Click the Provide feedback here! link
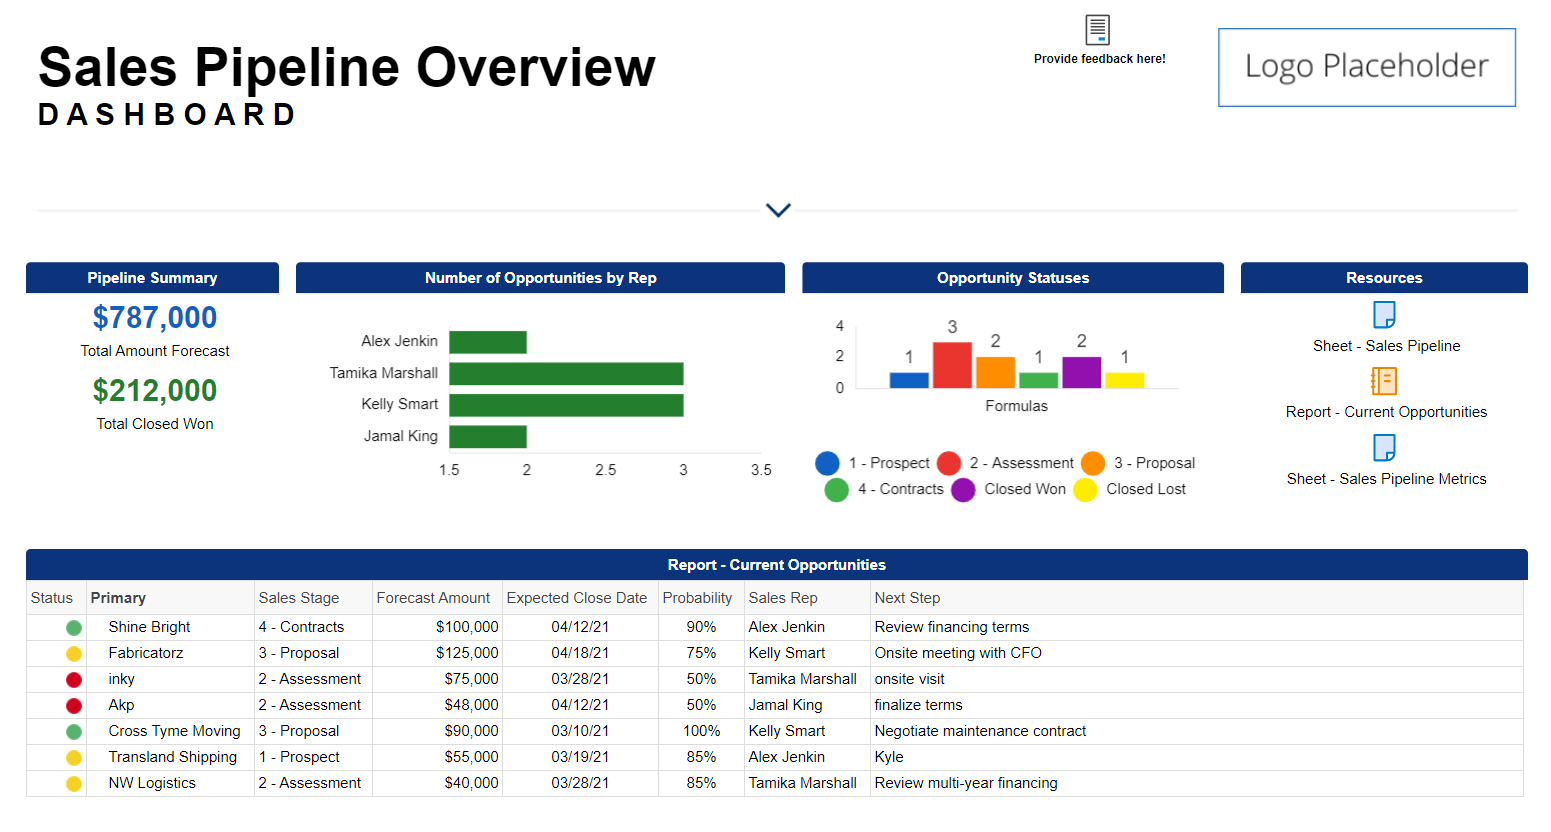 point(1099,59)
